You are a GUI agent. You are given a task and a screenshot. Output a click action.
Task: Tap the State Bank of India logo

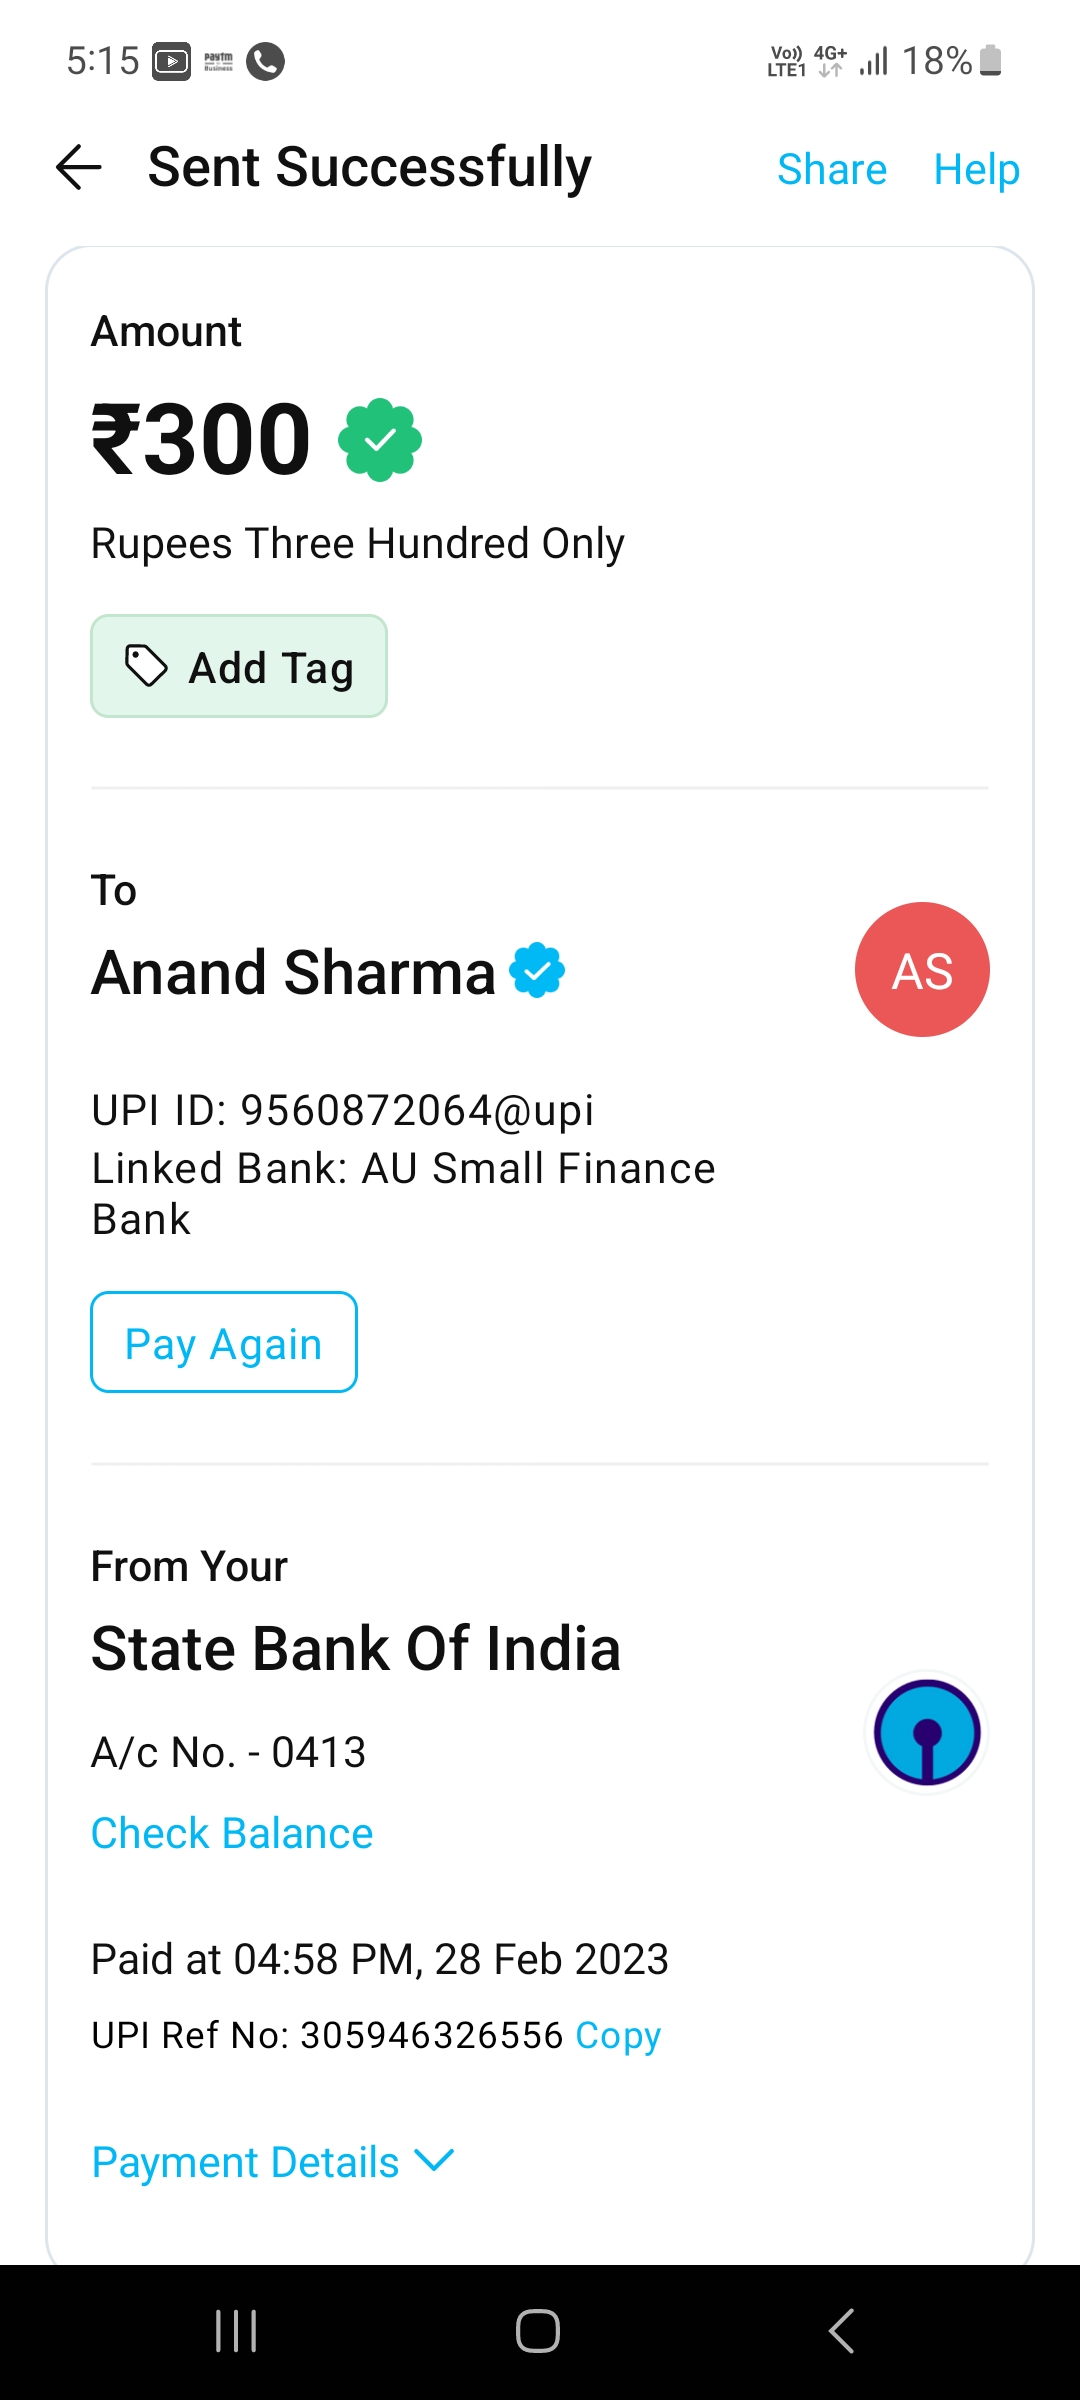point(926,1733)
